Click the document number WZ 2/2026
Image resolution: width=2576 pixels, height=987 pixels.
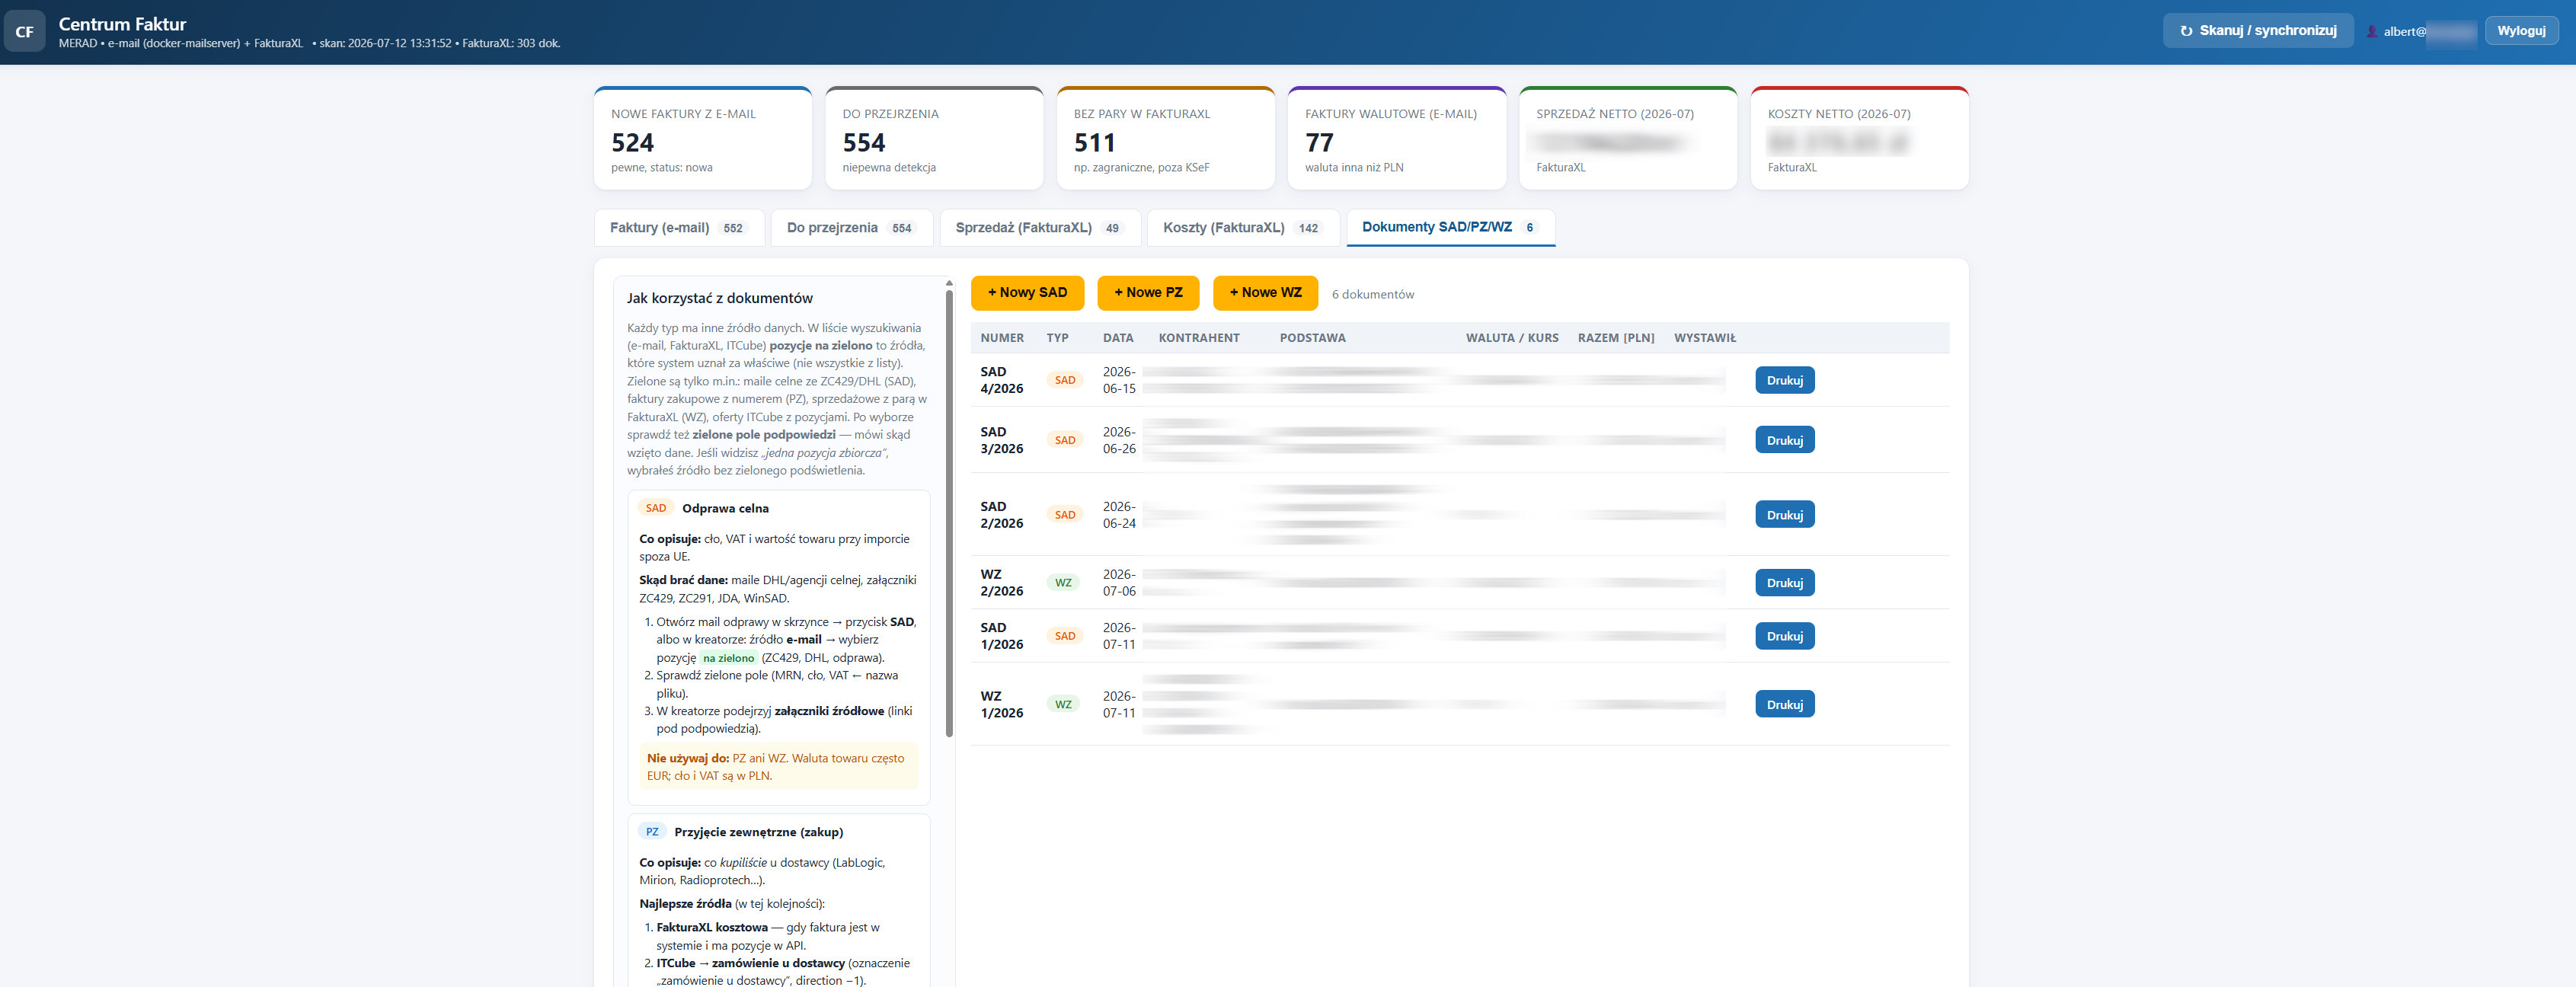click(x=1001, y=583)
